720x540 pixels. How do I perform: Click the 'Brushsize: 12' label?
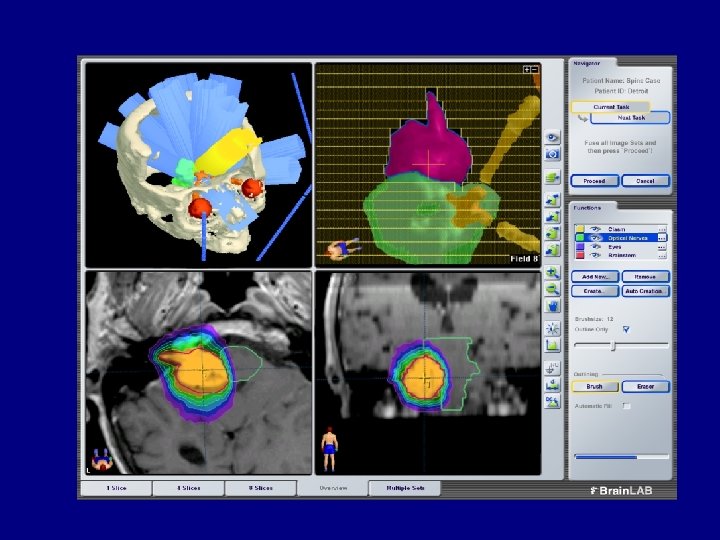pyautogui.click(x=594, y=319)
